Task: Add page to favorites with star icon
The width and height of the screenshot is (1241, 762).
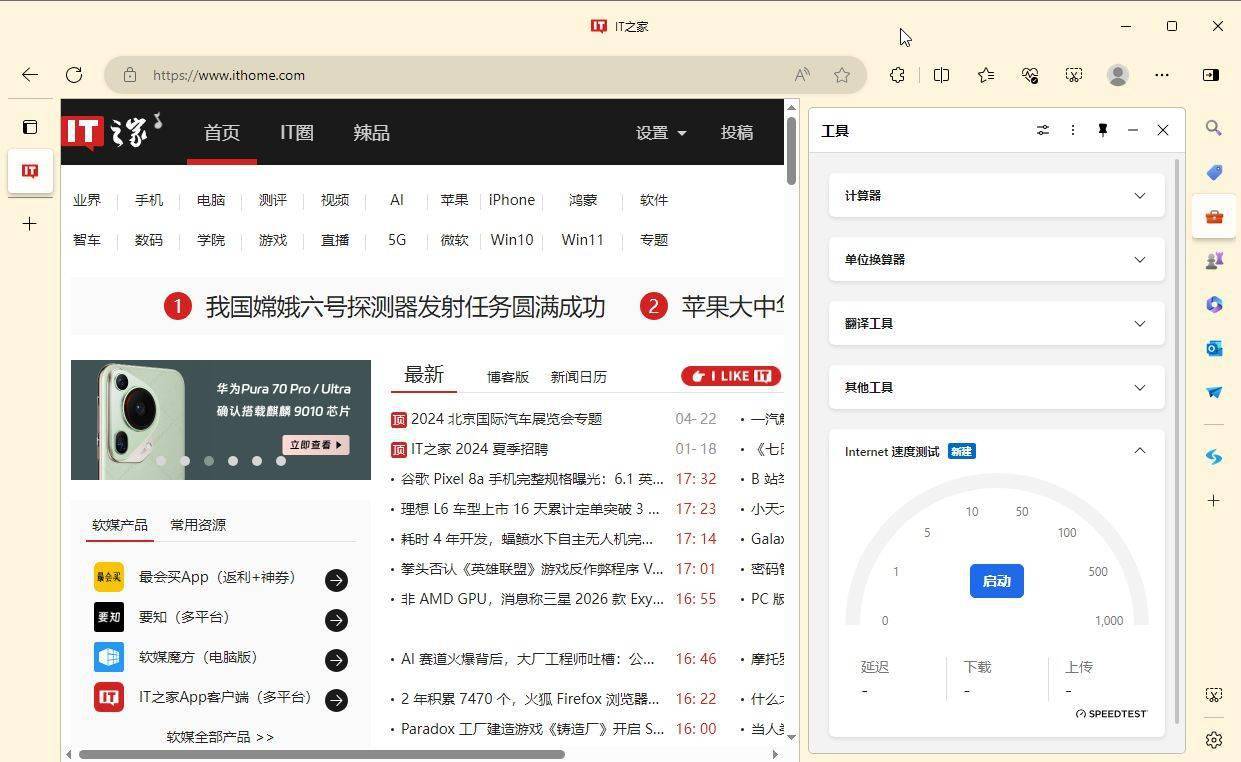Action: coord(842,75)
